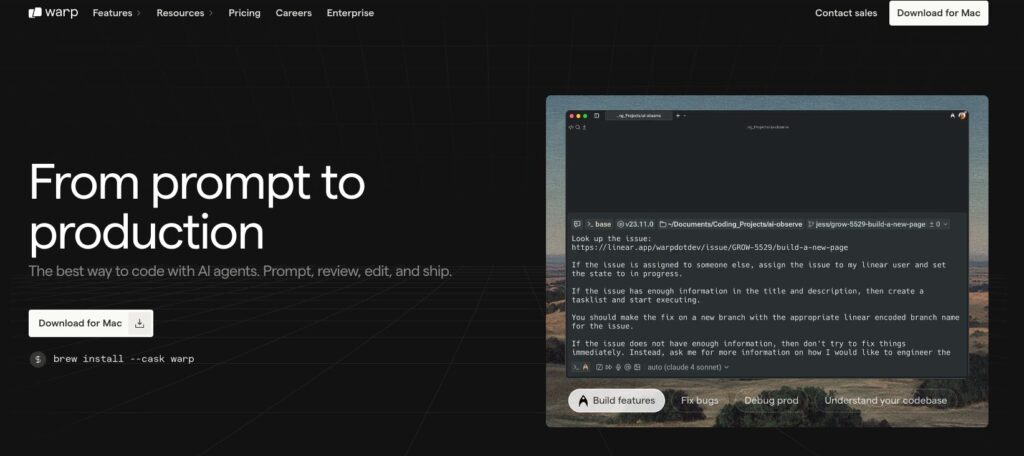Screen dimensions: 1024x456
Task: Click the conversation bubble icon in prompt bar
Action: click(577, 224)
